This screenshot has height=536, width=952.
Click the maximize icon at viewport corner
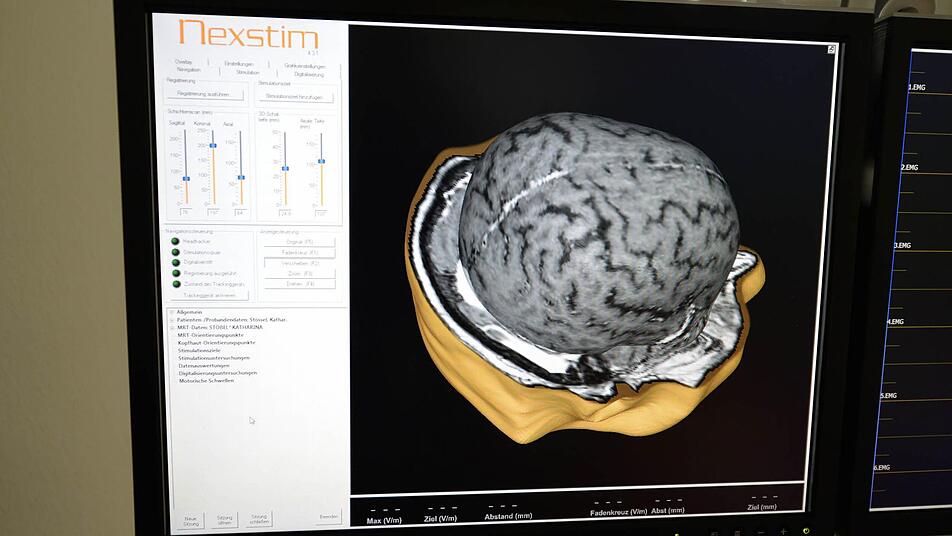(x=831, y=49)
